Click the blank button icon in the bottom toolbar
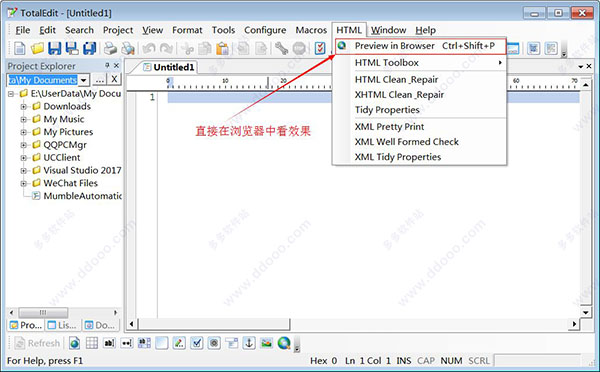The height and width of the screenshot is (372, 600). click(x=161, y=343)
